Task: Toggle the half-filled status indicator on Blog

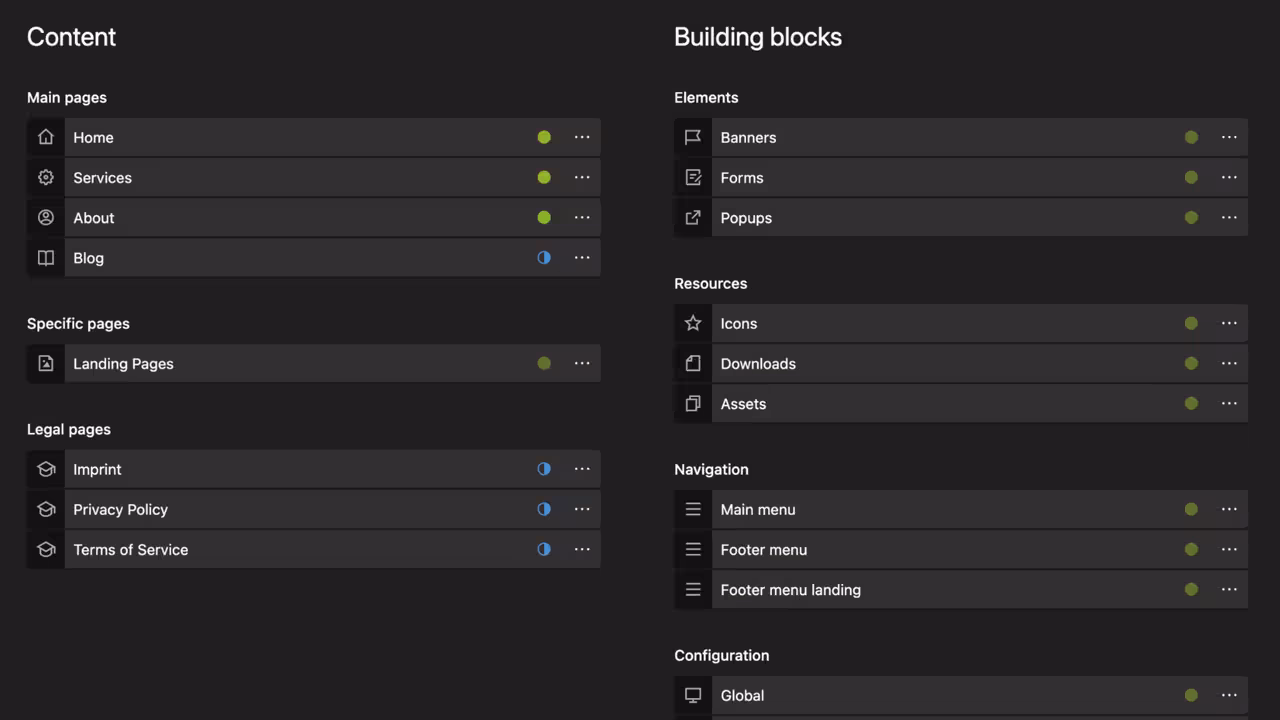Action: (544, 257)
